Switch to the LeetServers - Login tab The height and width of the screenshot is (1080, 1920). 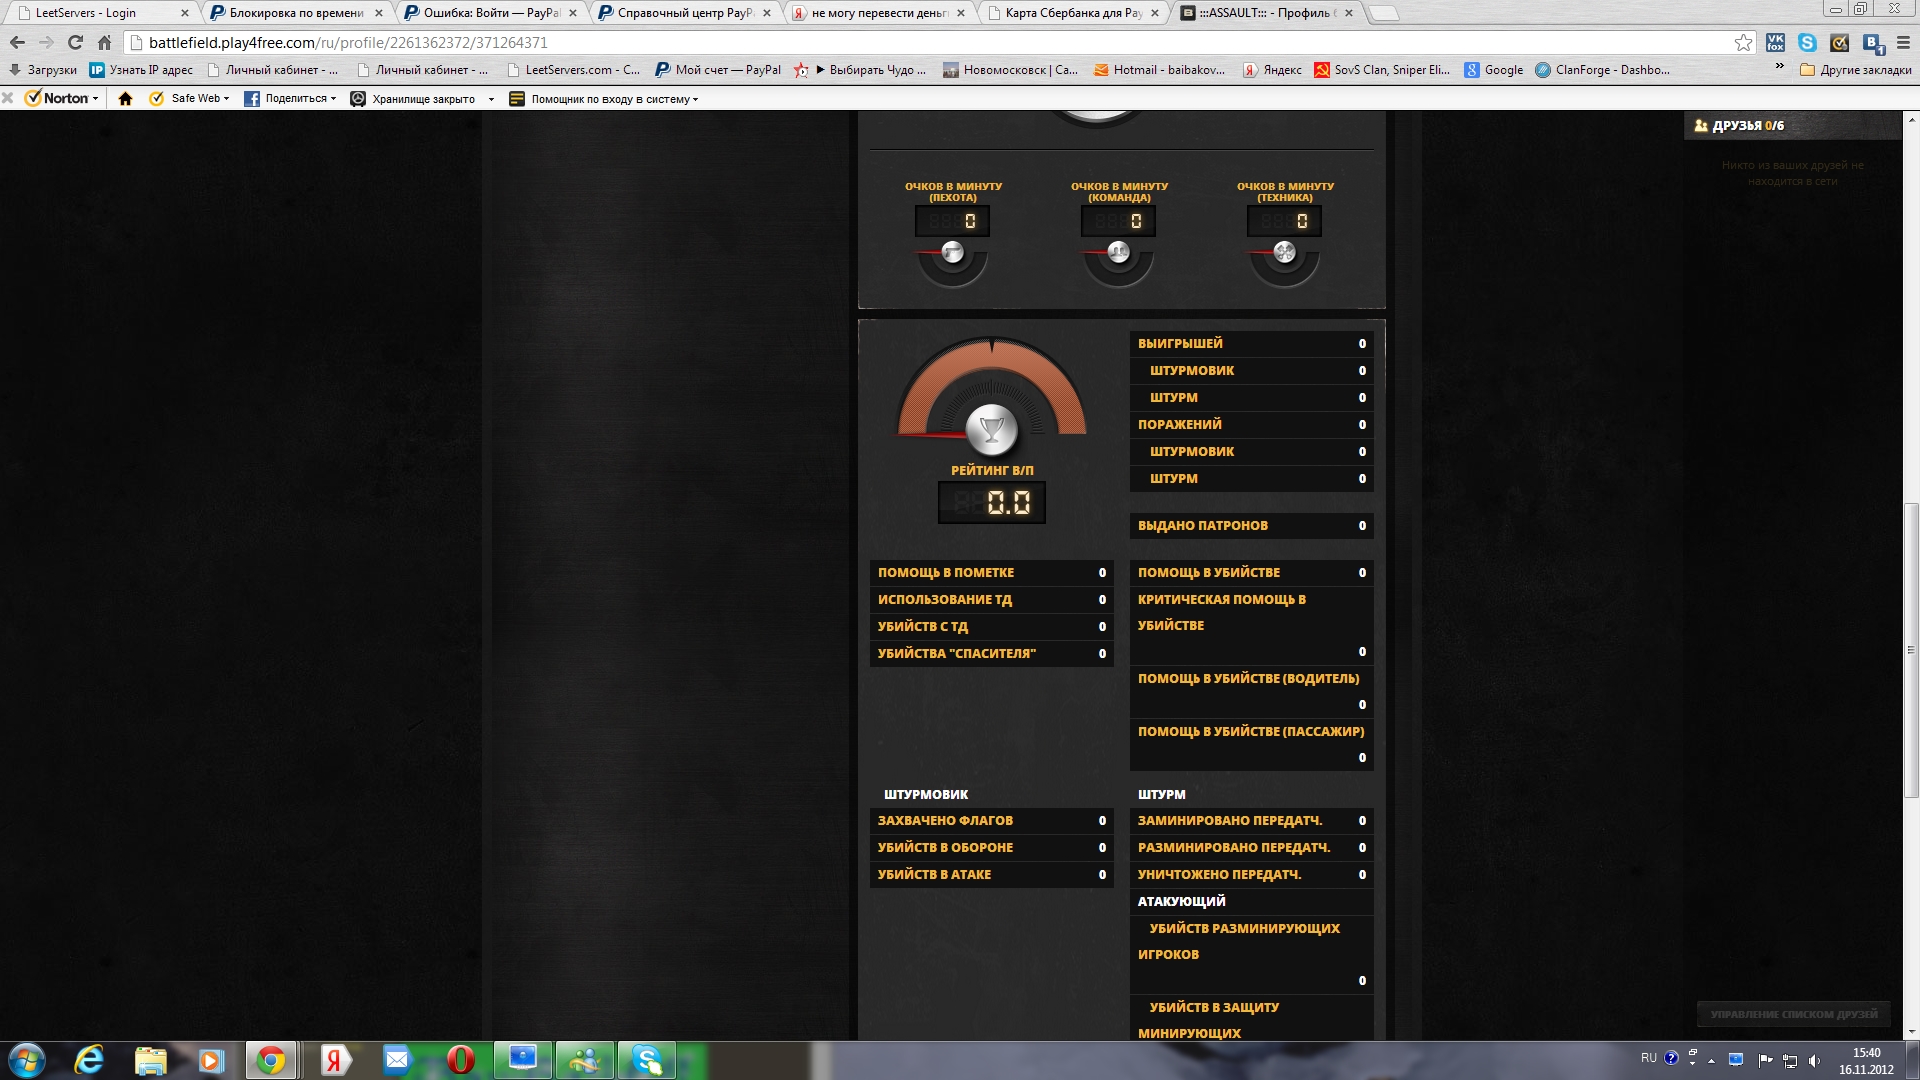tap(99, 13)
